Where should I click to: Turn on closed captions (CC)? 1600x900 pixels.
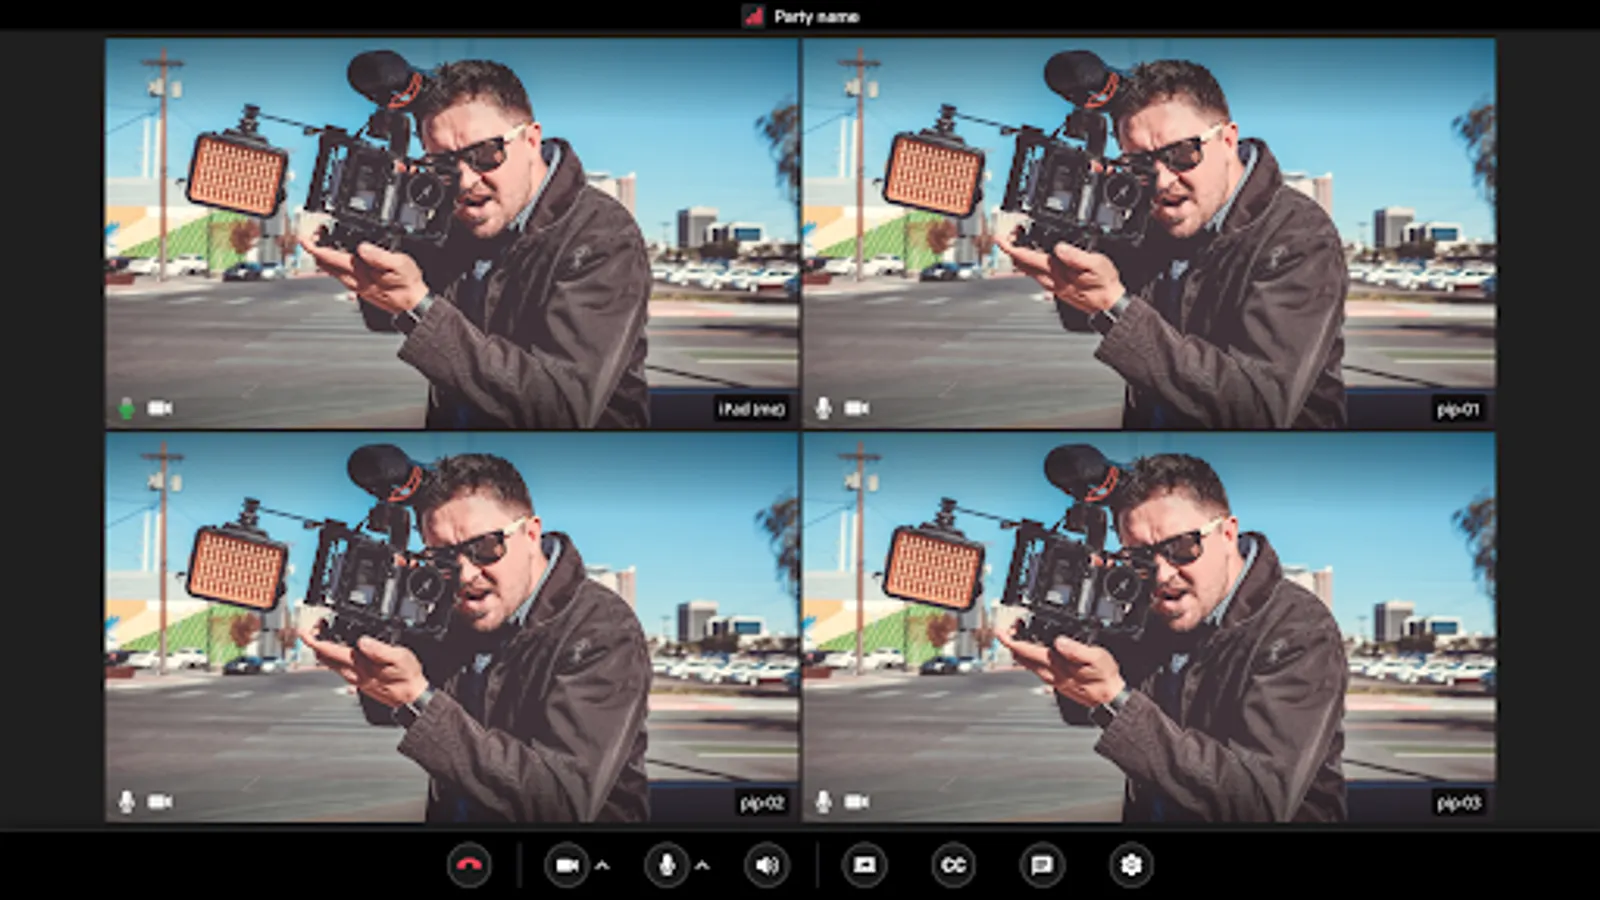(954, 865)
